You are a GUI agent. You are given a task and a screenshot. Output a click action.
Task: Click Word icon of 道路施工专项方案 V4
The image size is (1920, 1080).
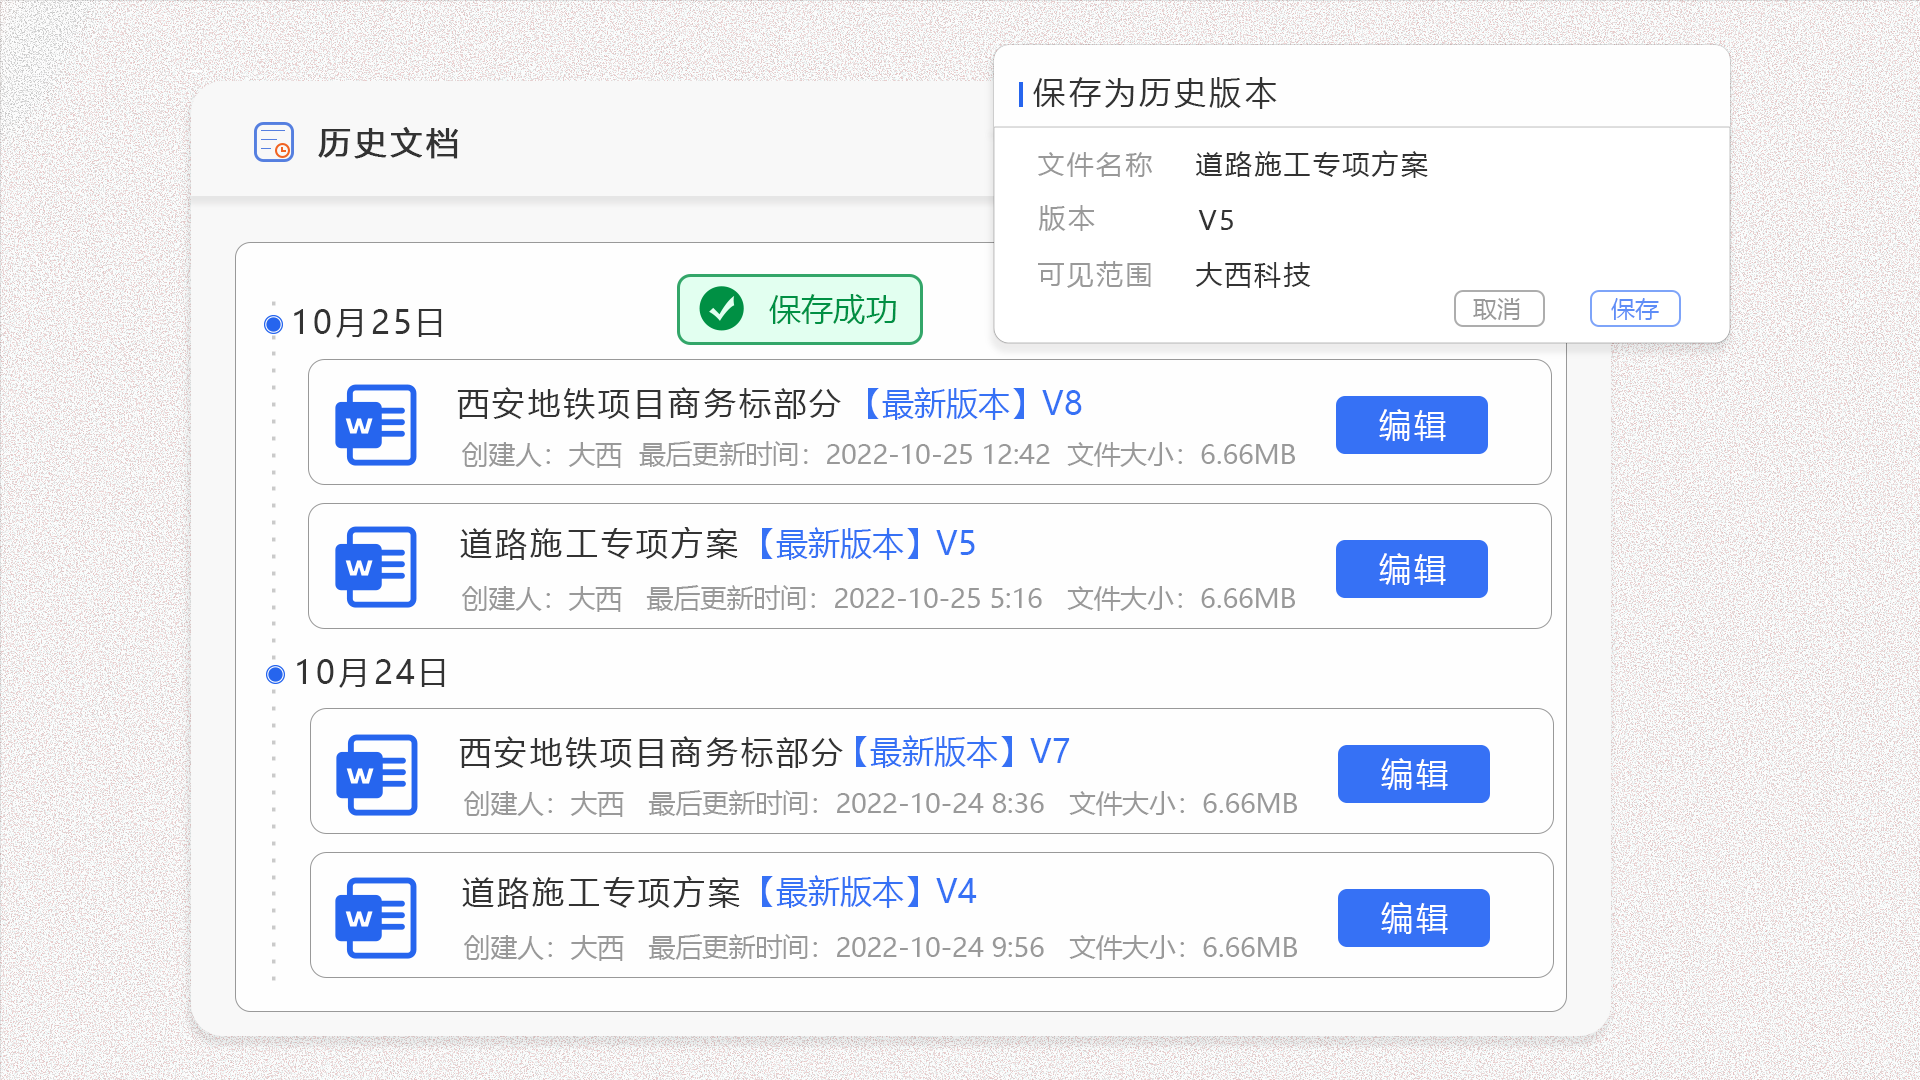pos(377,918)
